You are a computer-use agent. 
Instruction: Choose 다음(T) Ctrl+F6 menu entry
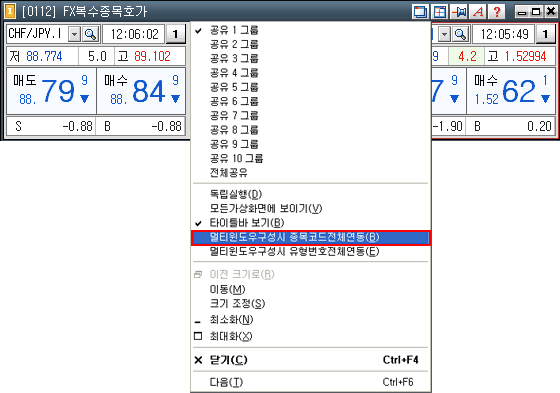click(310, 382)
